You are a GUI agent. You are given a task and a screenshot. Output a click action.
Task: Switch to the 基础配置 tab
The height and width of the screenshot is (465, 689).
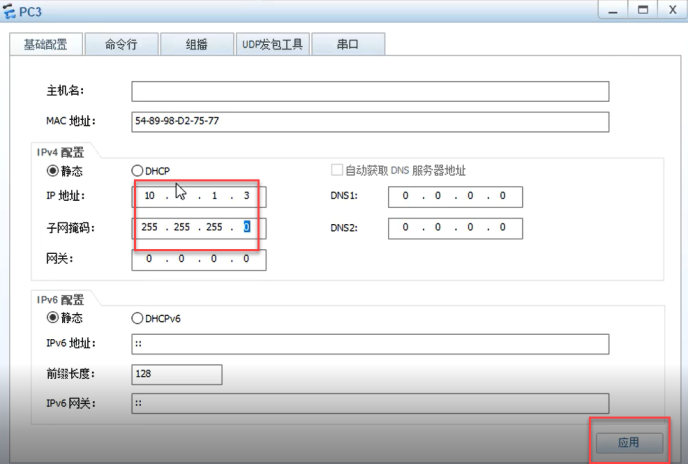pyautogui.click(x=46, y=45)
